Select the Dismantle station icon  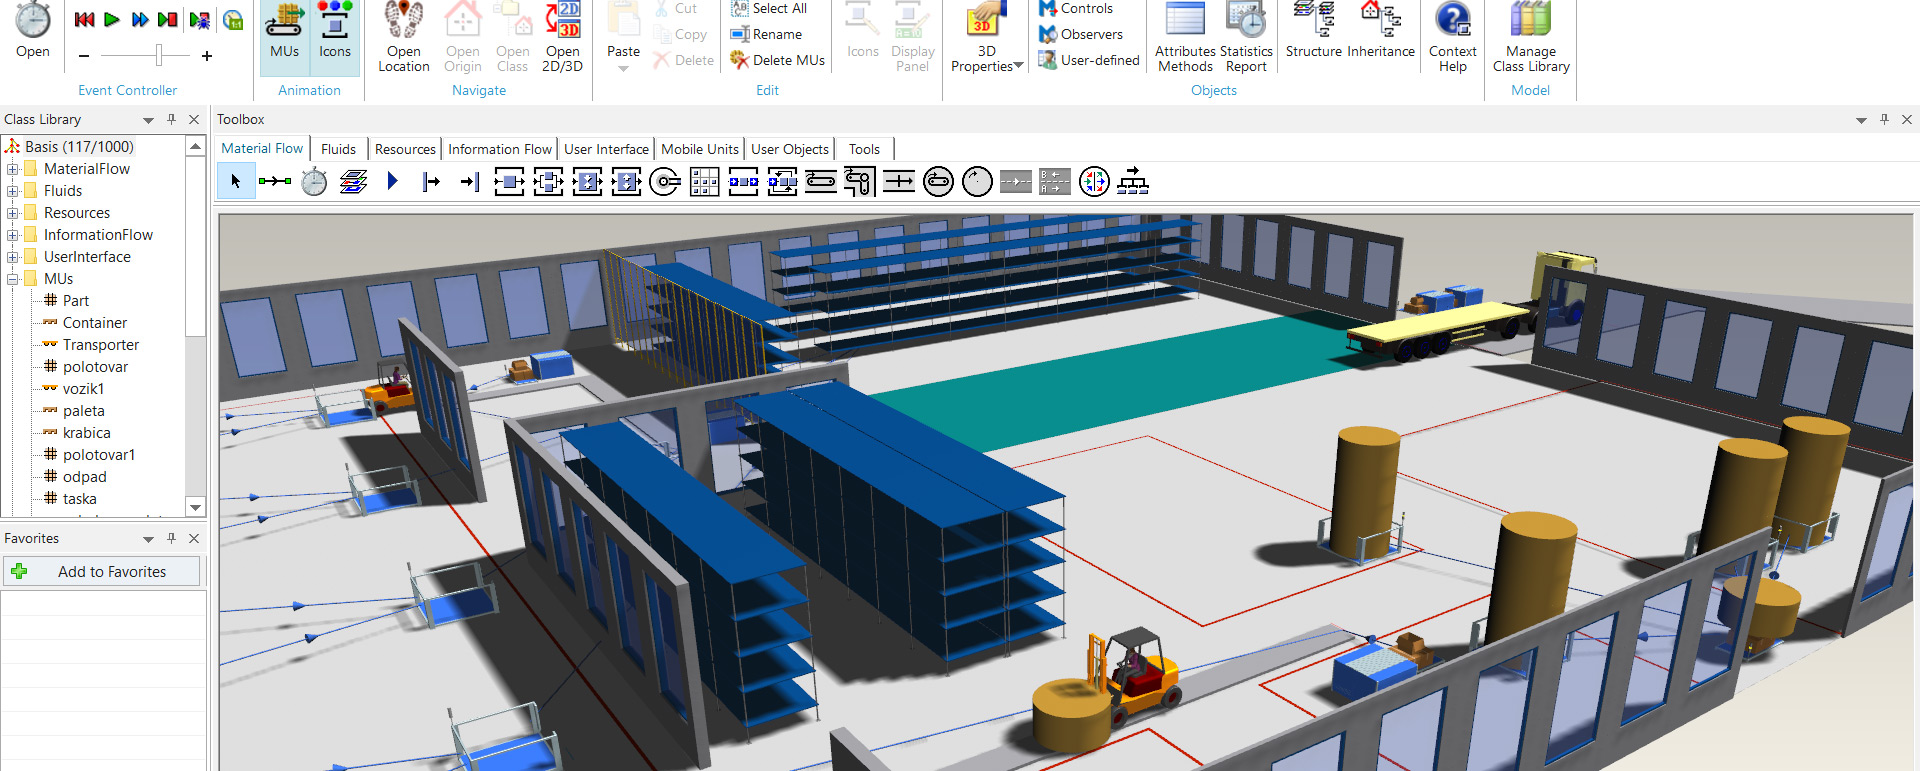(626, 181)
